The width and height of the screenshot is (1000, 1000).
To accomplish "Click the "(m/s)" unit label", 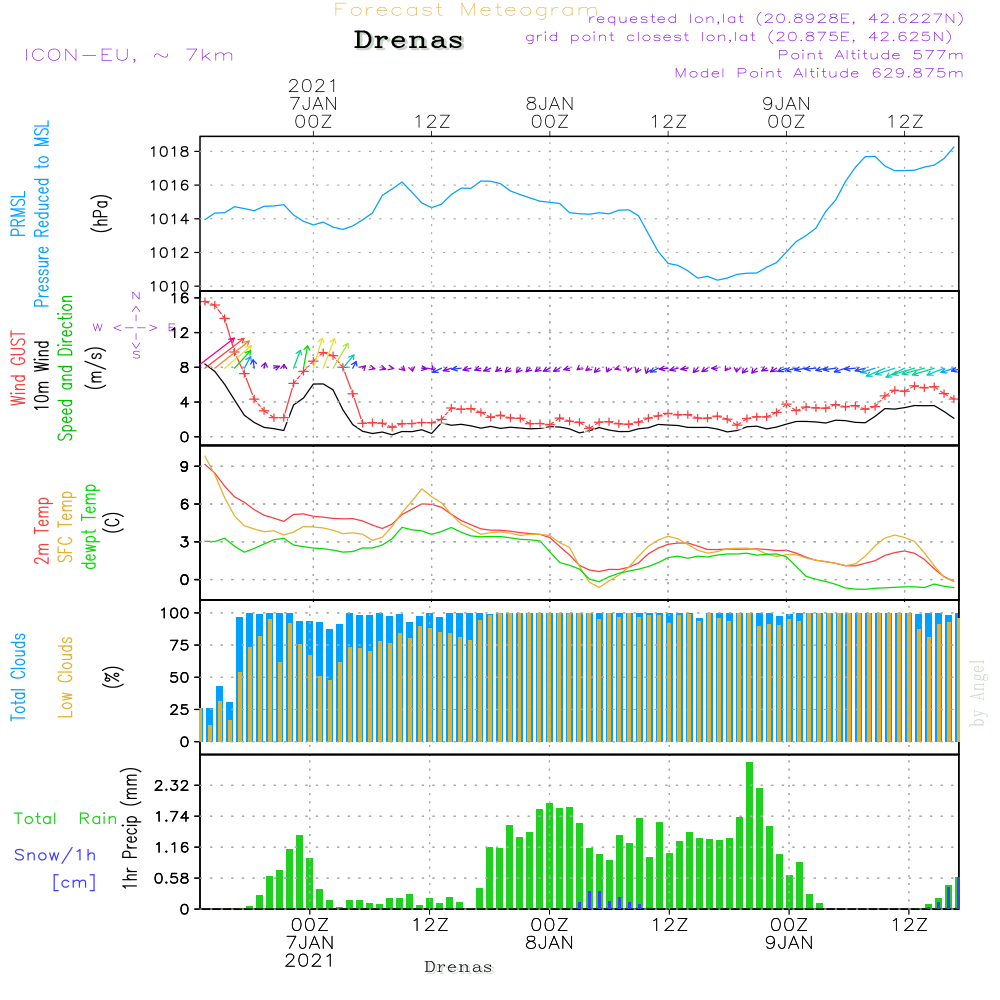I will (x=97, y=368).
